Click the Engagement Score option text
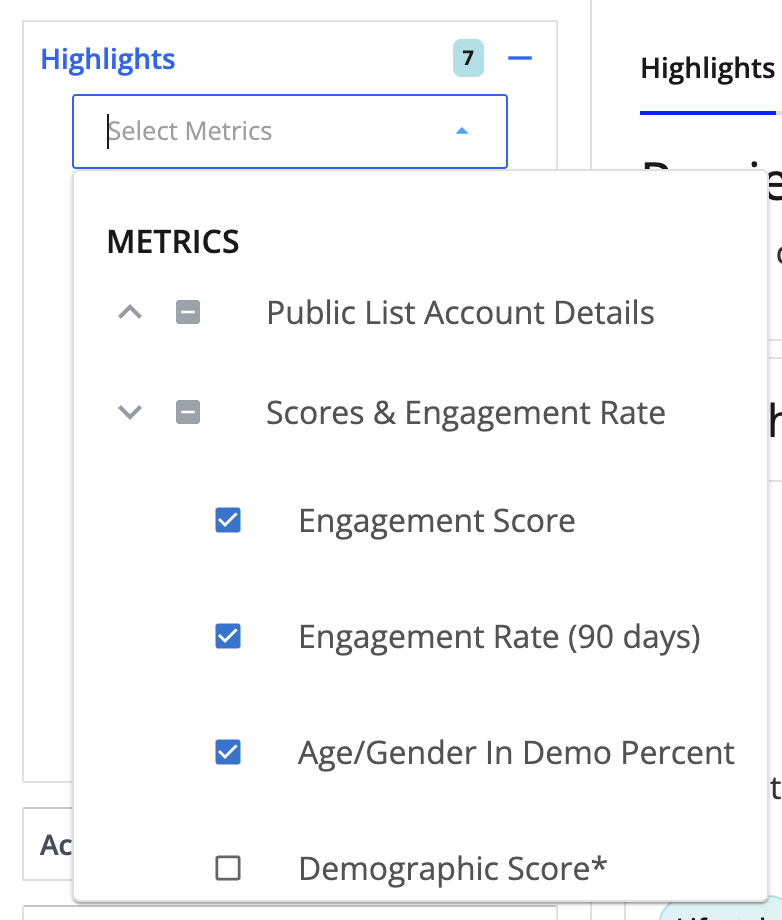The image size is (782, 920). 437,521
